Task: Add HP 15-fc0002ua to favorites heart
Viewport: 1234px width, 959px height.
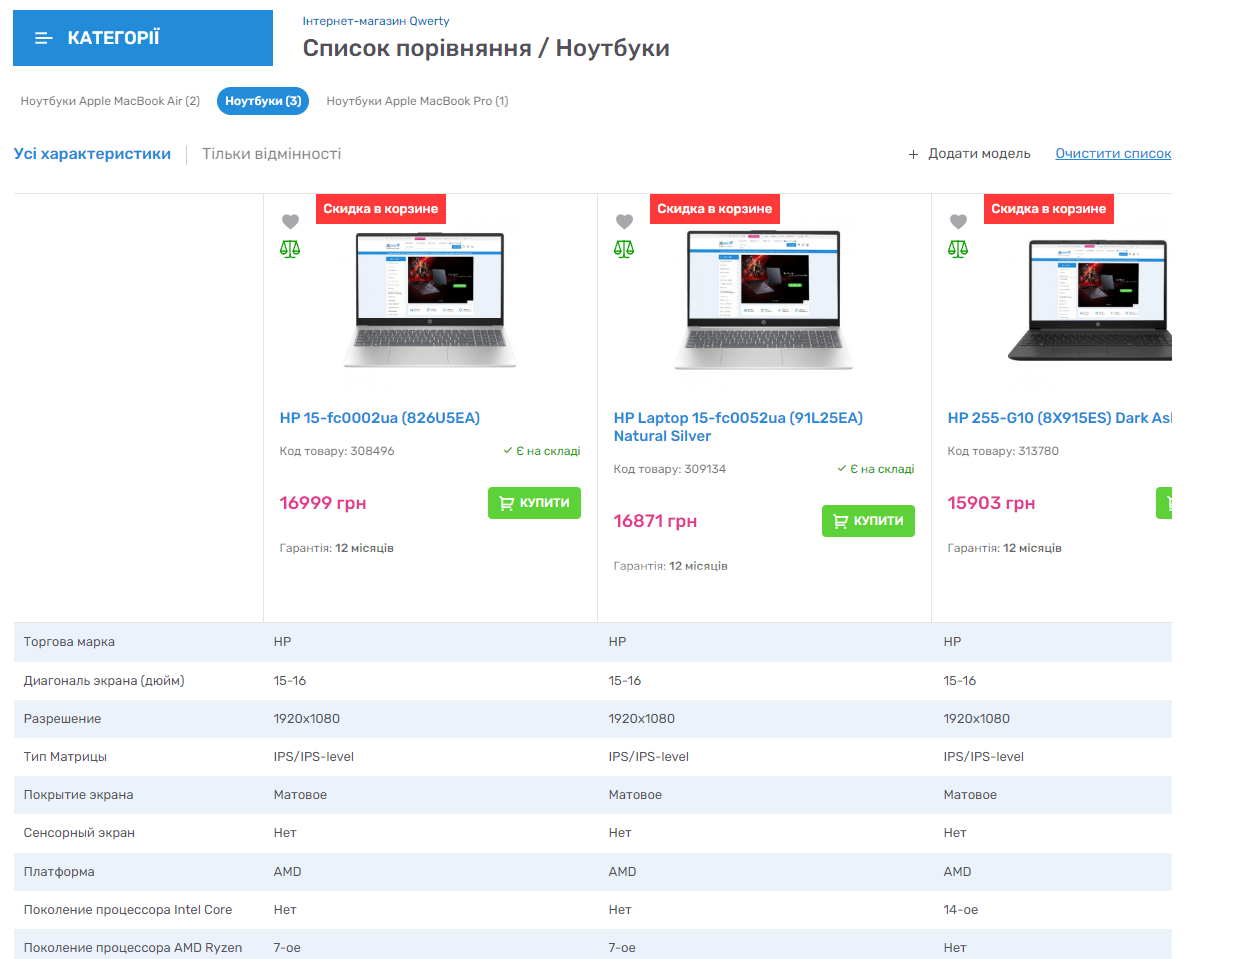Action: pyautogui.click(x=290, y=222)
